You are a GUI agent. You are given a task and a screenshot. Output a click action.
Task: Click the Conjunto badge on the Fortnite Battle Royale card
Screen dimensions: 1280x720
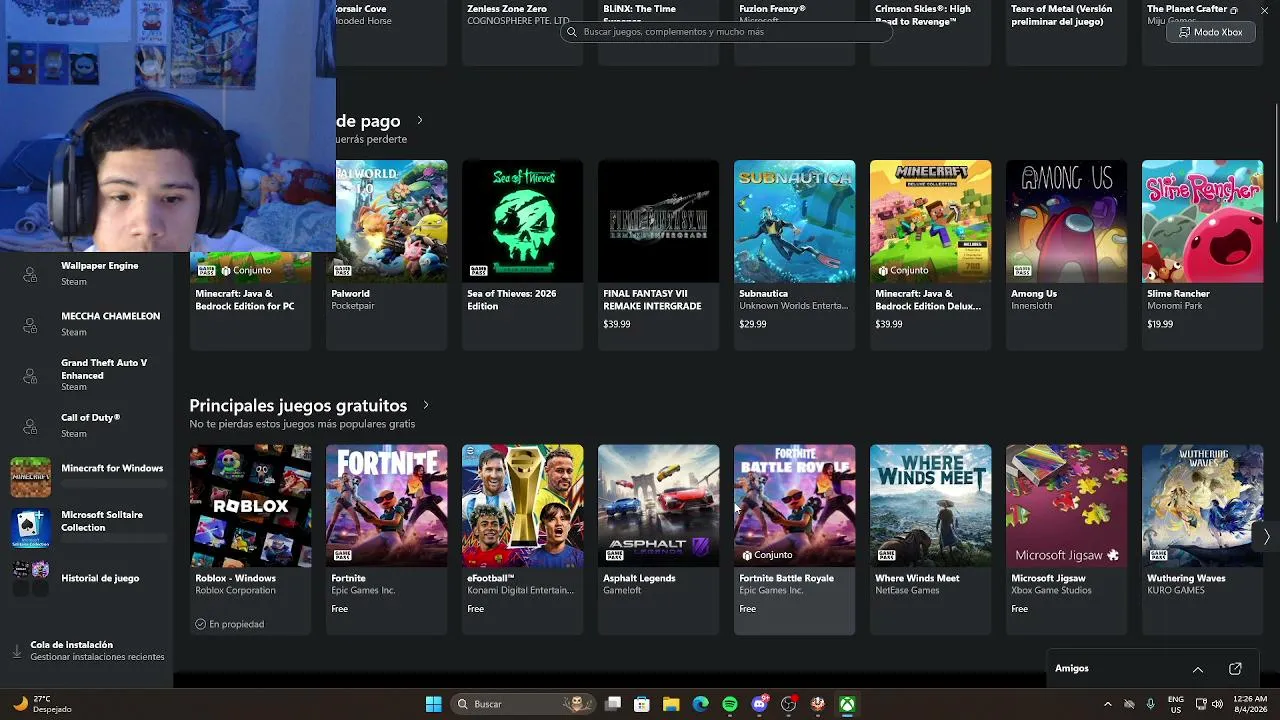(x=767, y=555)
